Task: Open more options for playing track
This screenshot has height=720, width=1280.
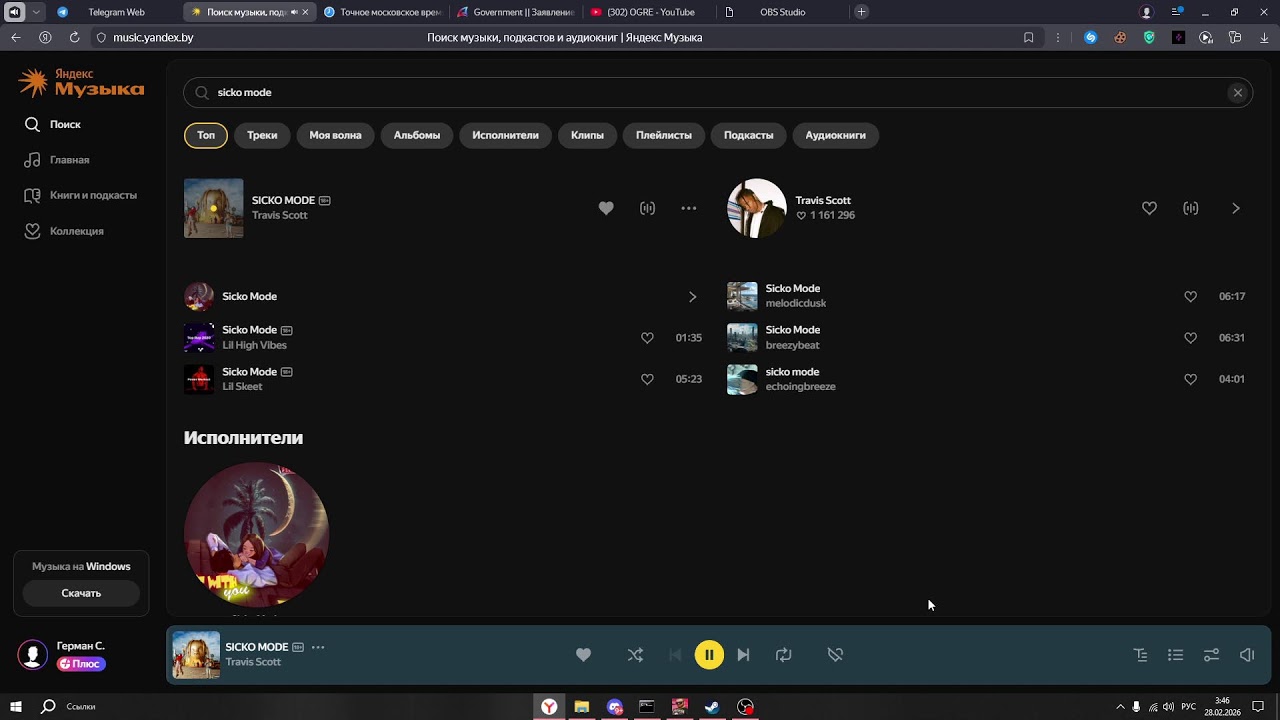Action: click(318, 647)
